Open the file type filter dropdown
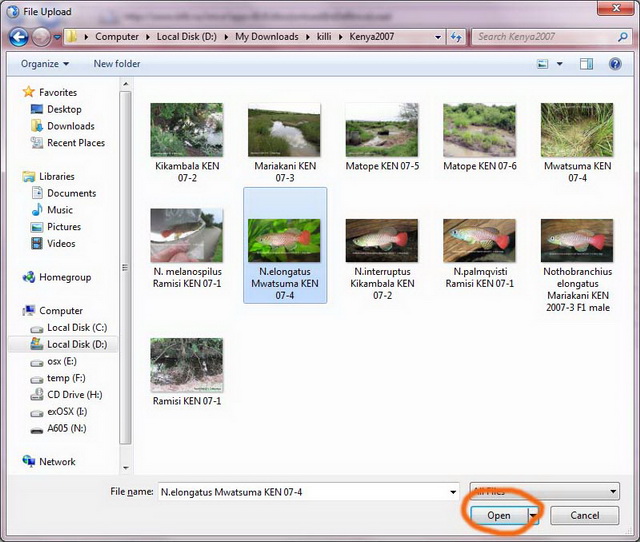This screenshot has height=542, width=640. [x=545, y=491]
